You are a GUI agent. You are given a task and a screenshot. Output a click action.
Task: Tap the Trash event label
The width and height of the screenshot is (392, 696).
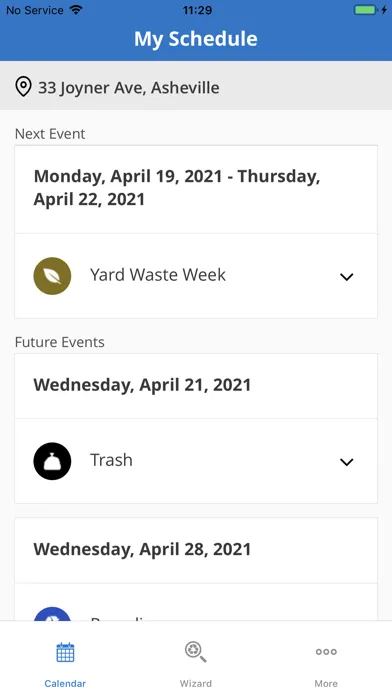[x=111, y=460]
